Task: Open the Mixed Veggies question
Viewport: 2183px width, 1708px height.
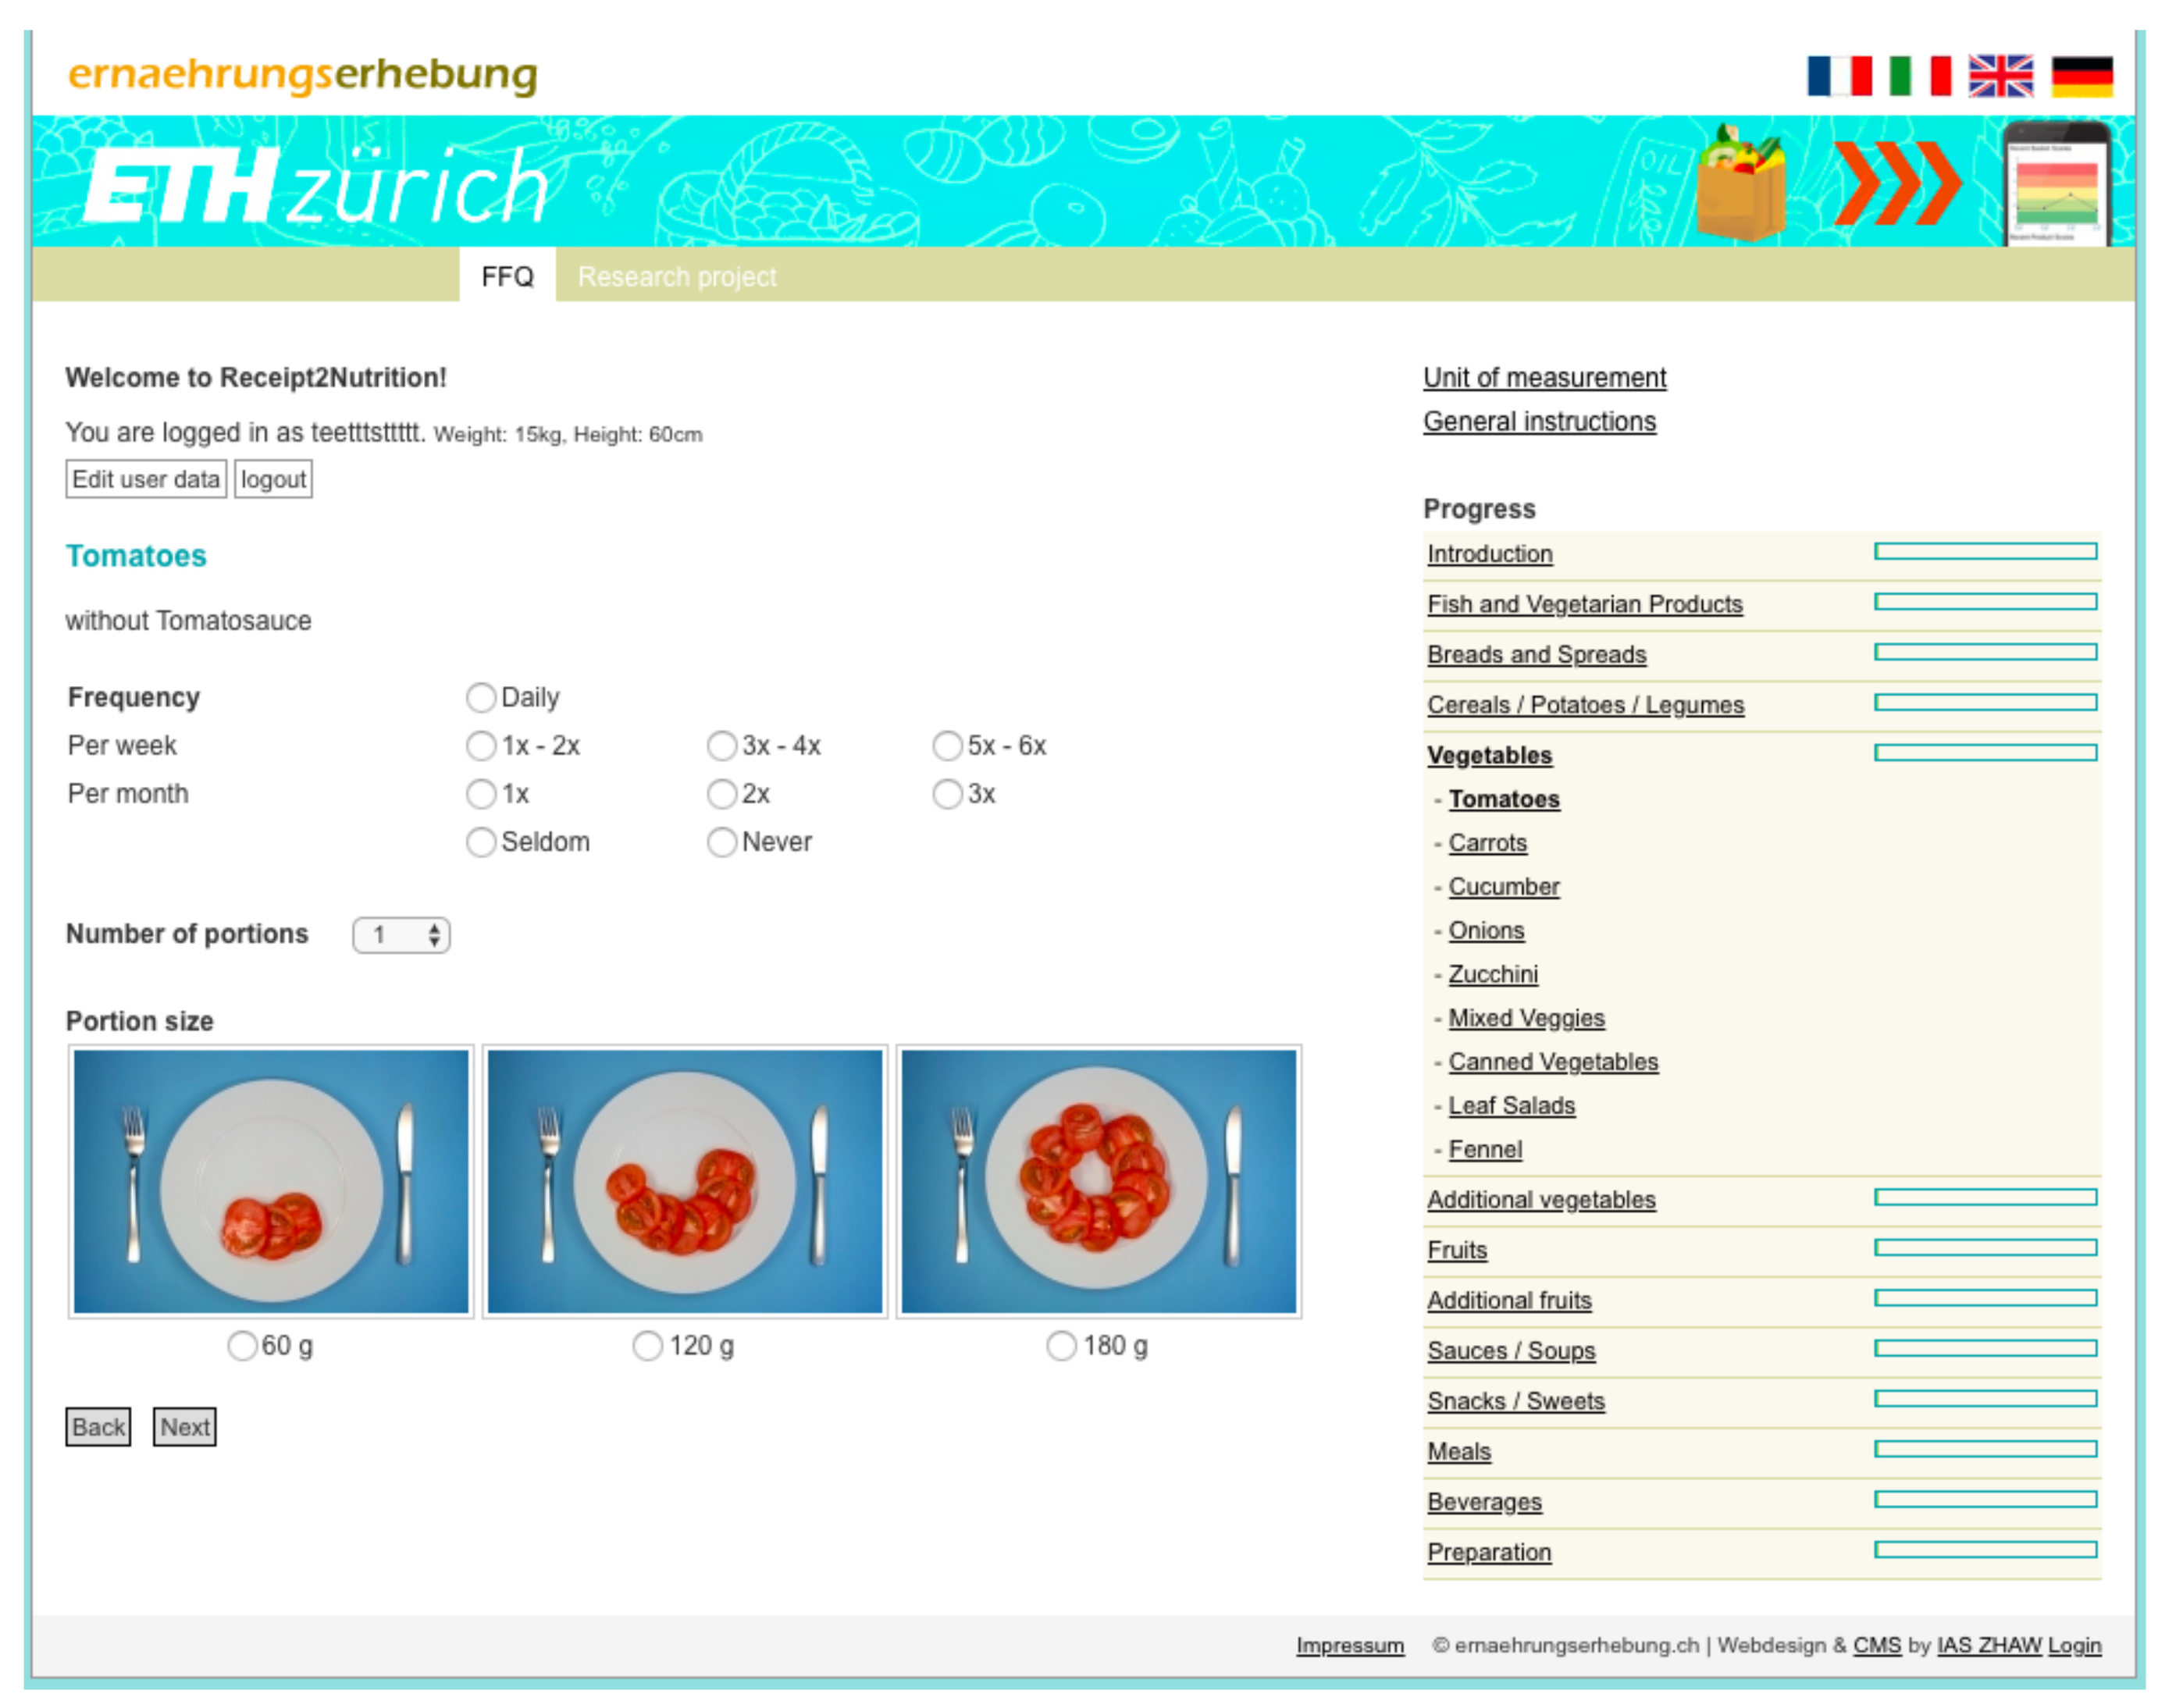Action: pos(1527,1018)
